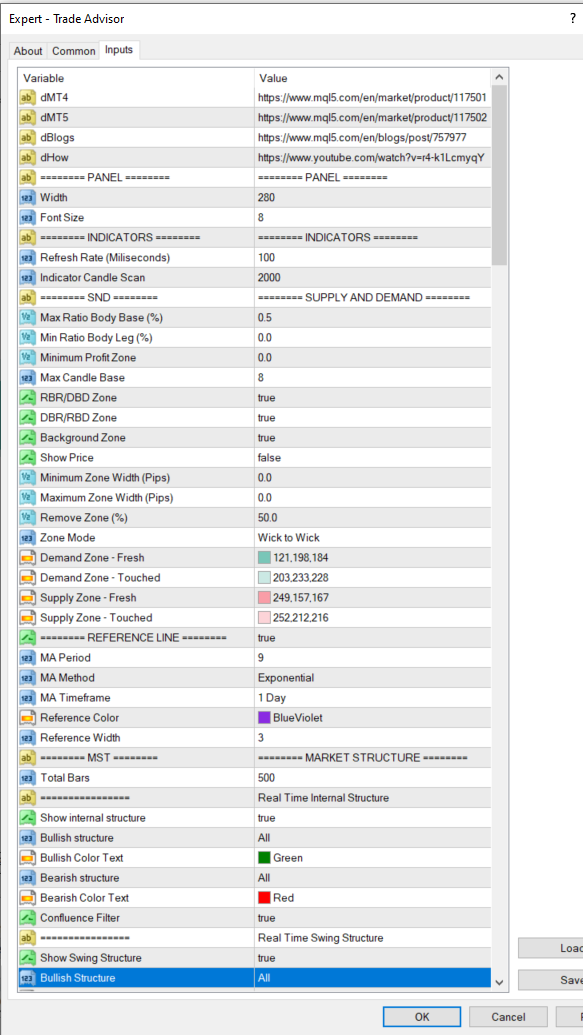Toggle Background Zone true value
Viewport: 583px width, 1035px height.
(372, 438)
